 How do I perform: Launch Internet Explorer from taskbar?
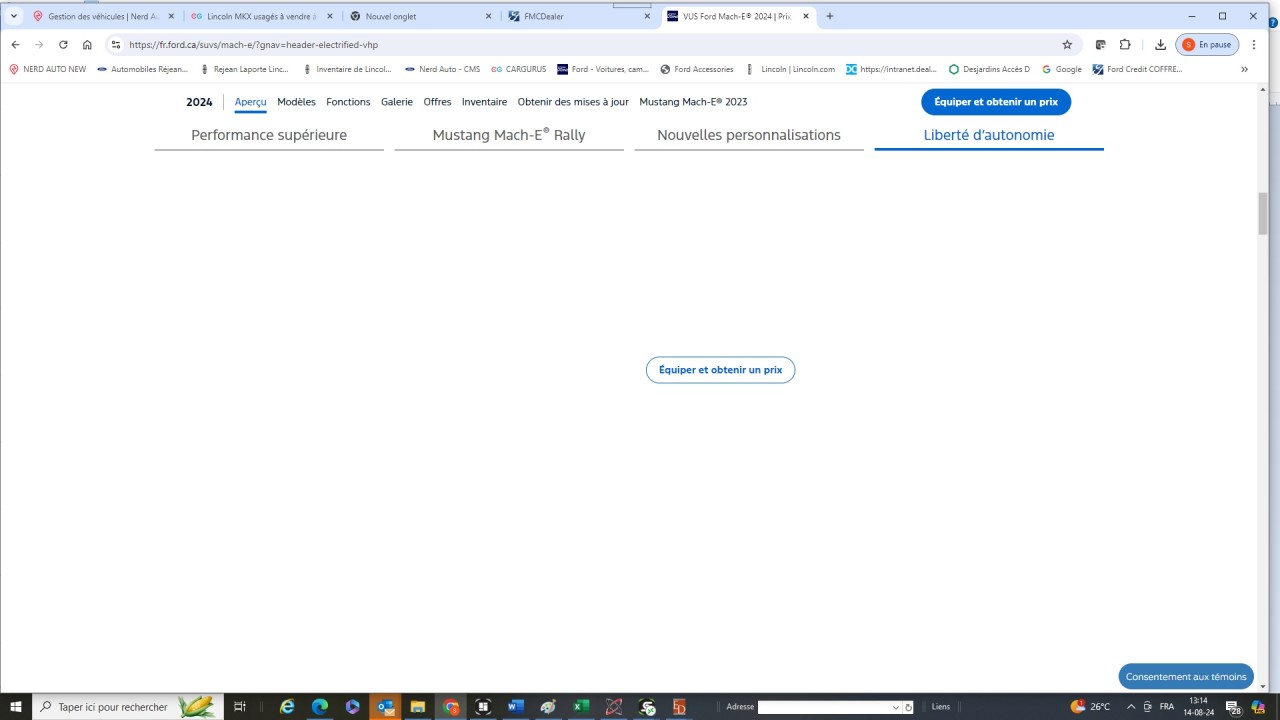[287, 707]
